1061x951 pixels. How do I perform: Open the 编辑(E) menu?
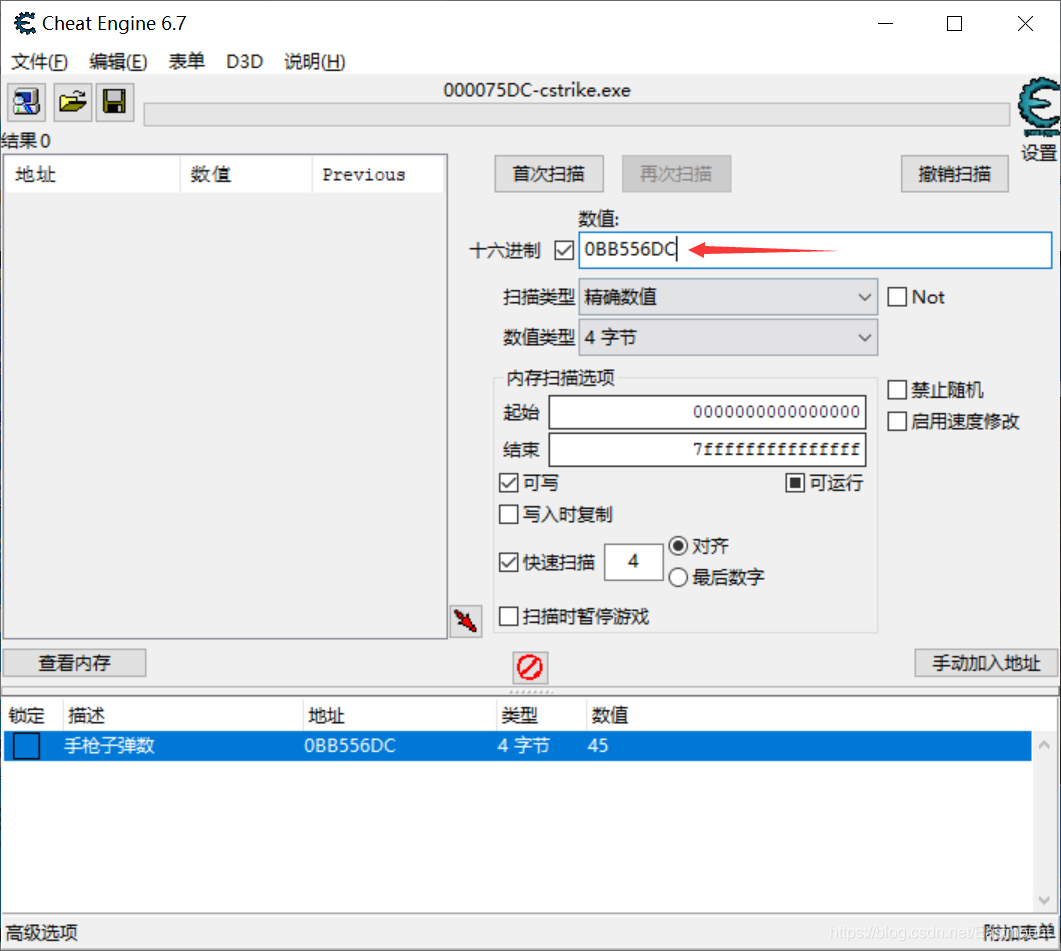point(118,62)
